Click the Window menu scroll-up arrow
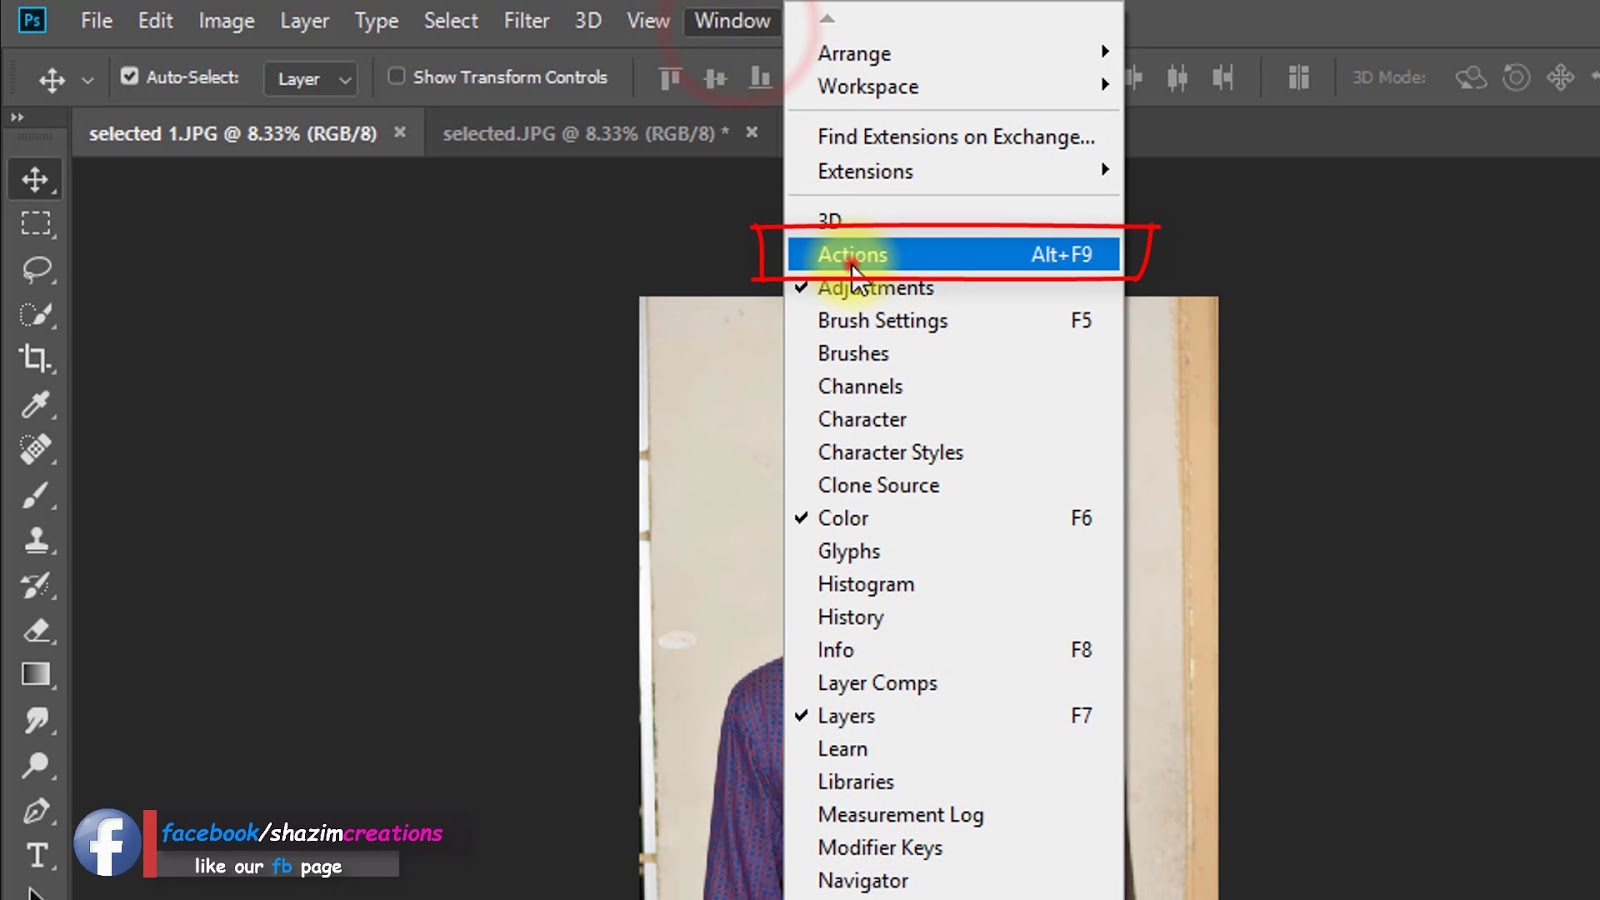Viewport: 1600px width, 900px height. point(827,18)
